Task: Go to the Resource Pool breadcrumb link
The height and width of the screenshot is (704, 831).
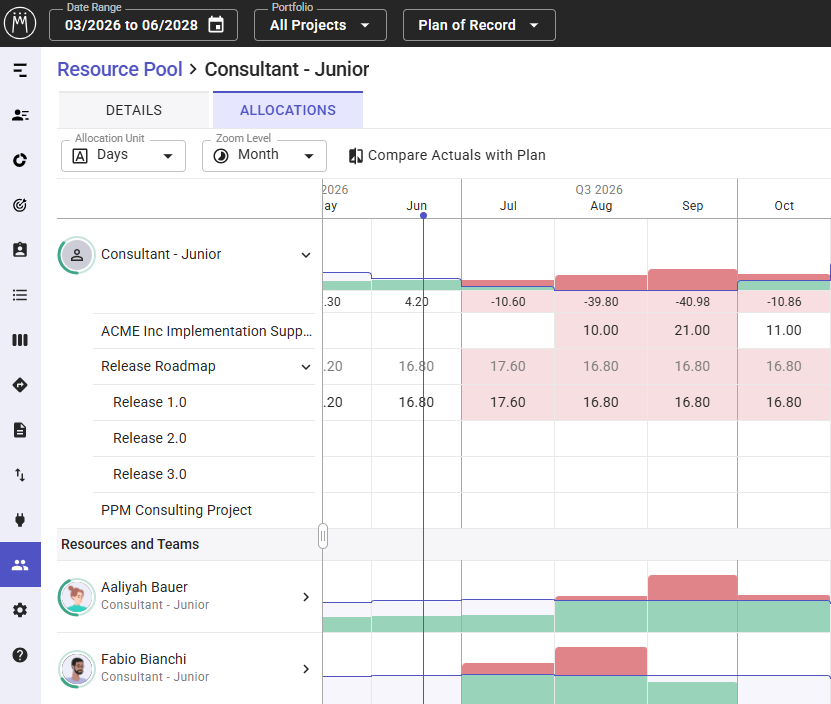Action: [x=120, y=69]
